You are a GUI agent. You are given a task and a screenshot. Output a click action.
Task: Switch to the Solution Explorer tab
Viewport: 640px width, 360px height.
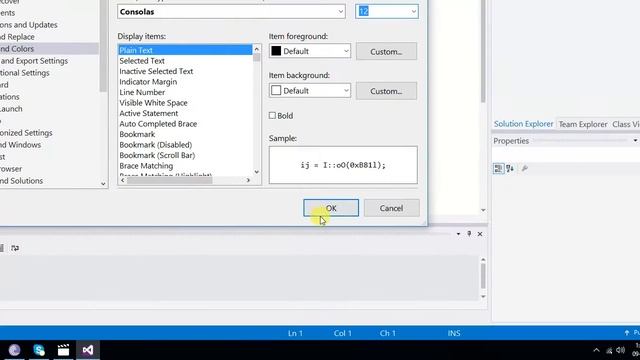click(x=523, y=124)
